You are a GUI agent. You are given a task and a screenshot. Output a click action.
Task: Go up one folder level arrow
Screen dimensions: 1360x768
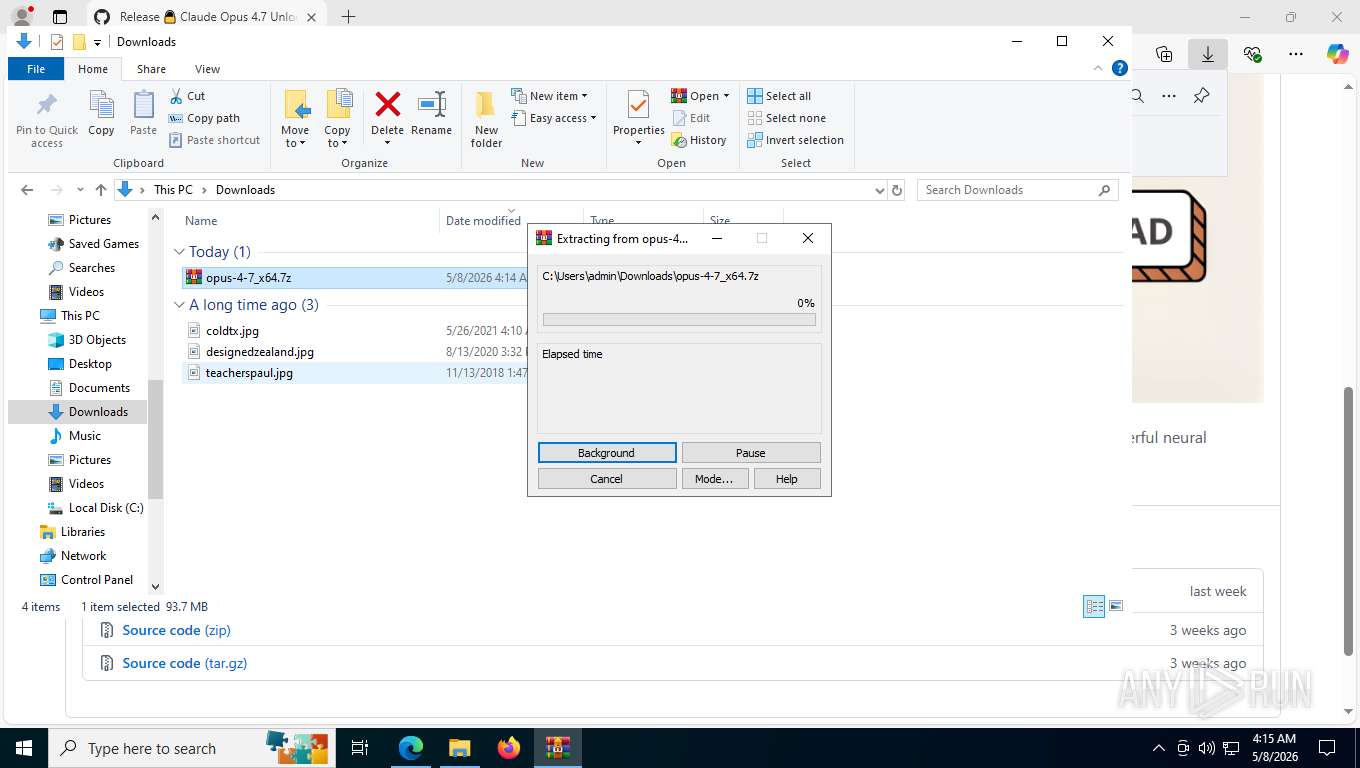[x=101, y=190]
